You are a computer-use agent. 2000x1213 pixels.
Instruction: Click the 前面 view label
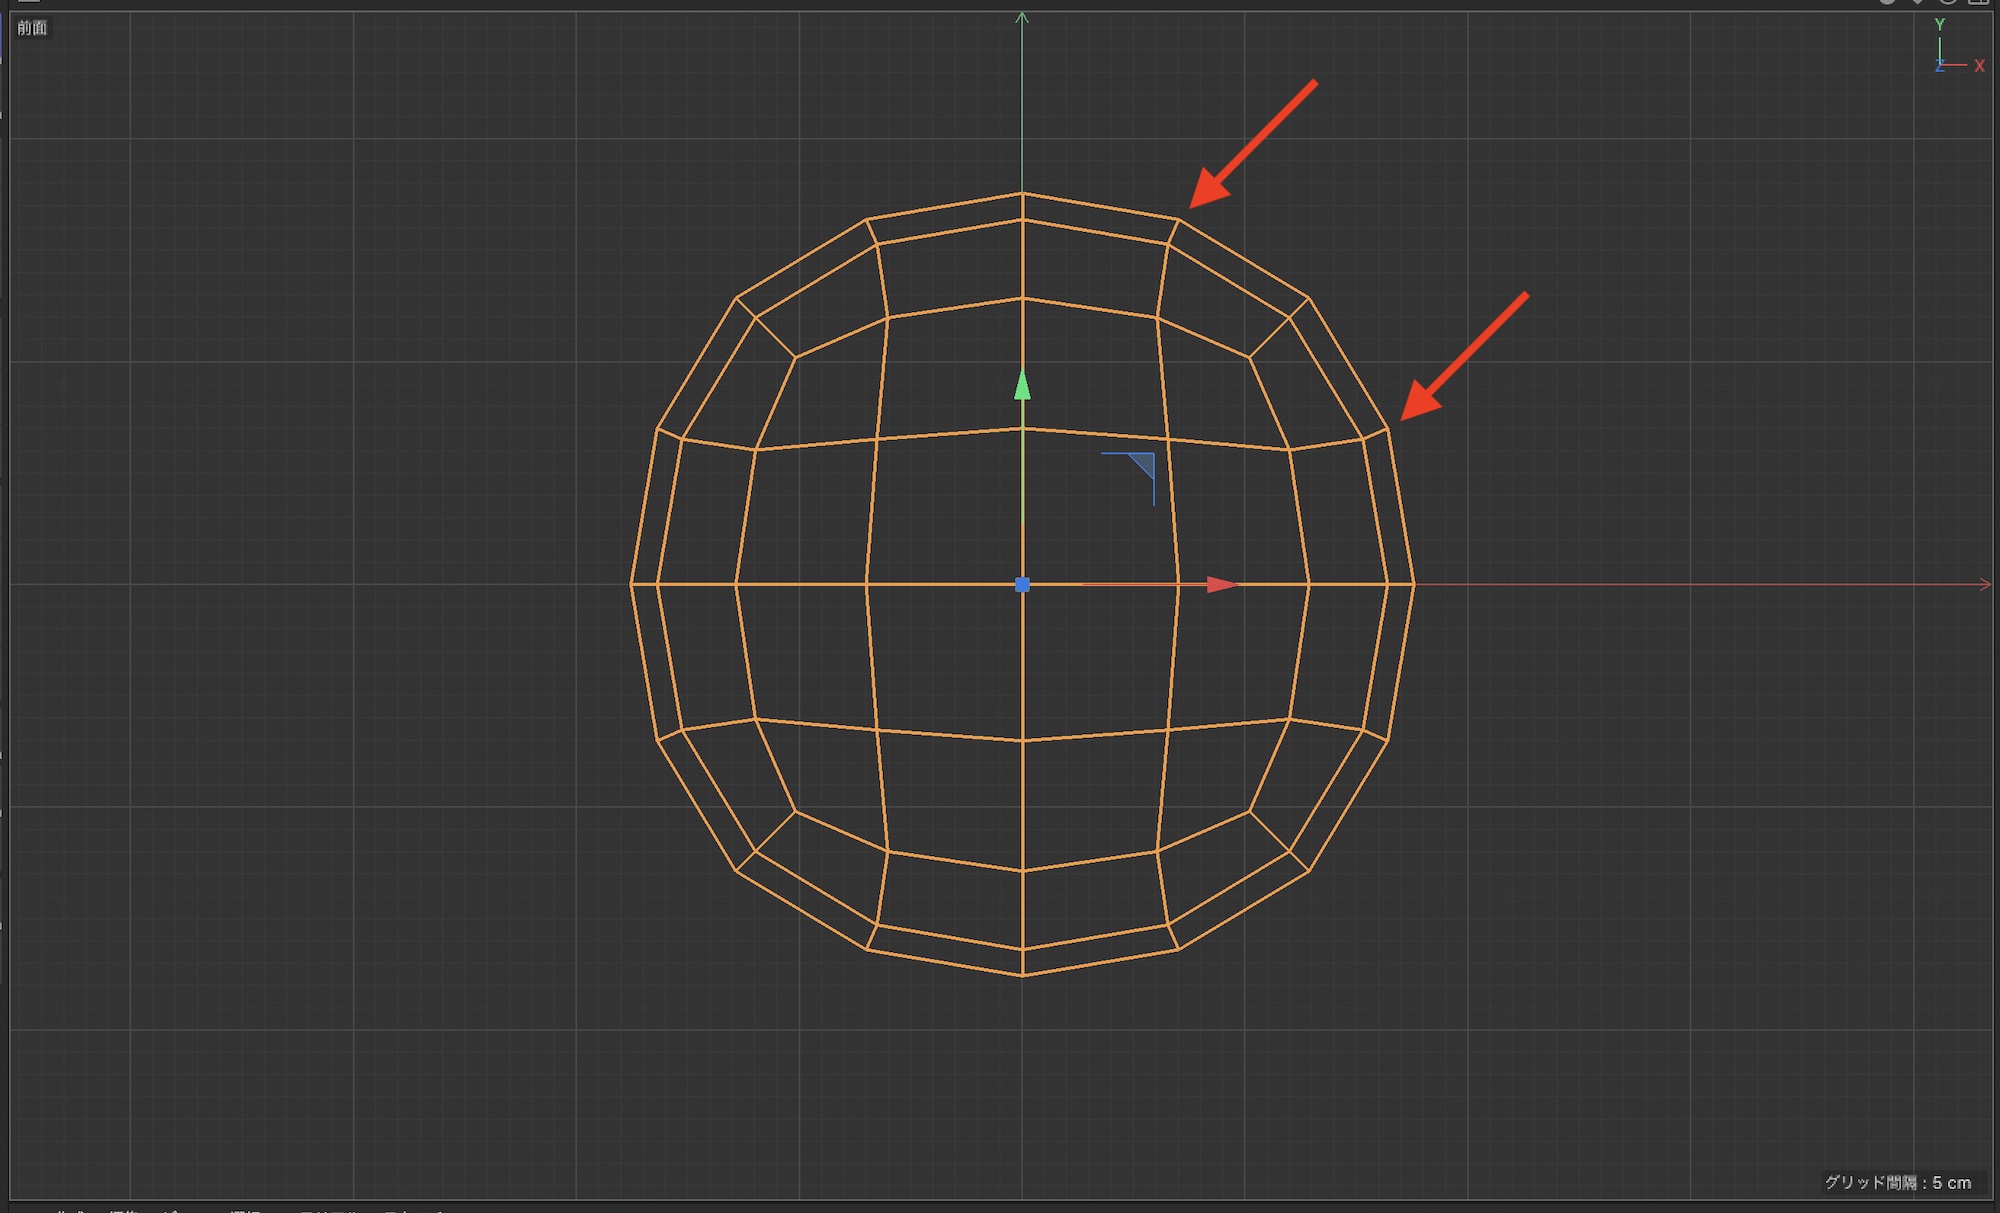[32, 28]
